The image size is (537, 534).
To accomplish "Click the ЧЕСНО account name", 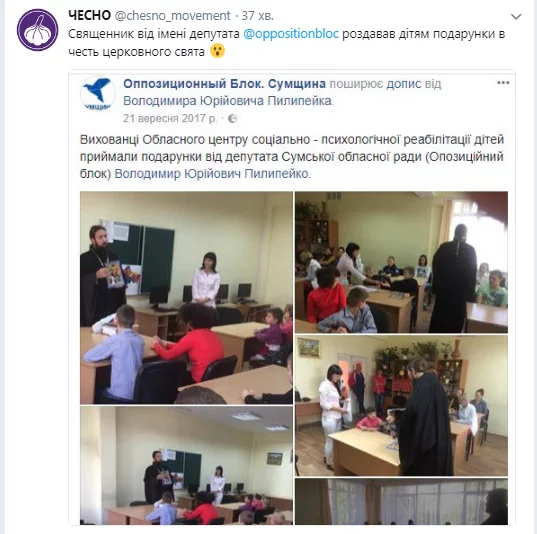I will pyautogui.click(x=89, y=15).
